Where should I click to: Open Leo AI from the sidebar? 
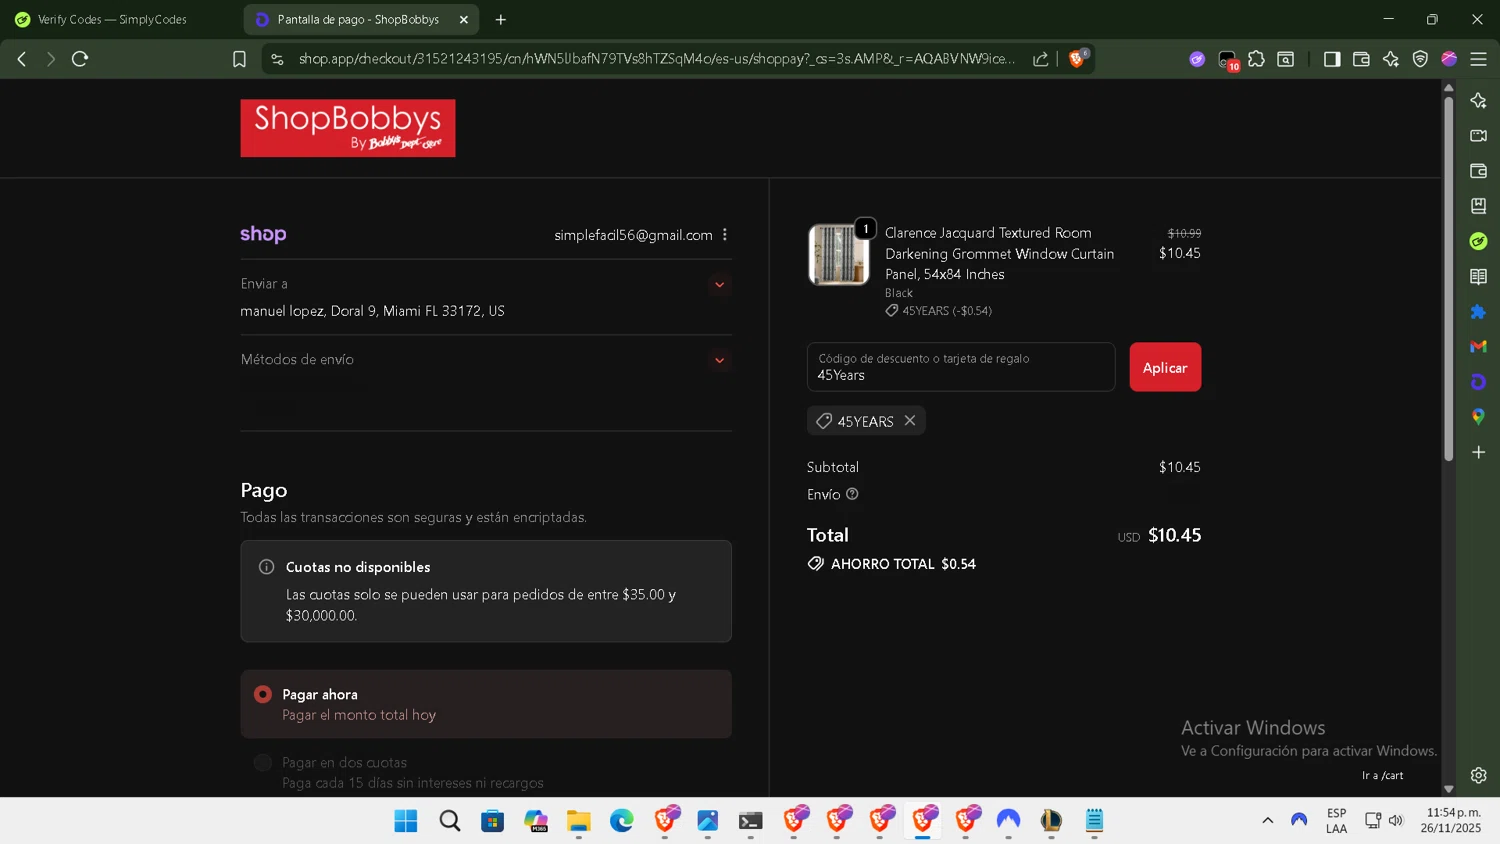1479,100
